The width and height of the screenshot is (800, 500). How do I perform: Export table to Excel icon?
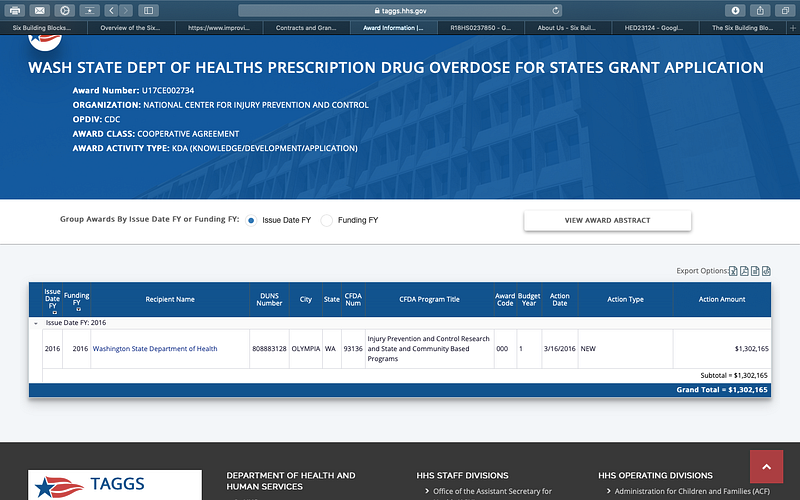[733, 271]
